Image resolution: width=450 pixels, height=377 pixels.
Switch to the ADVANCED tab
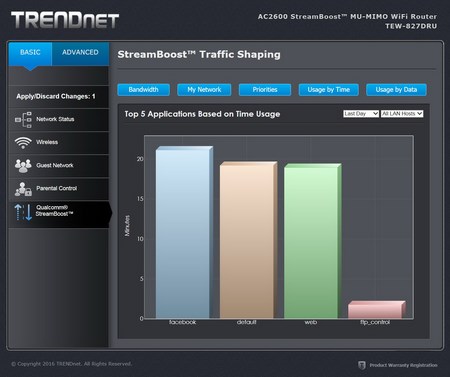80,53
